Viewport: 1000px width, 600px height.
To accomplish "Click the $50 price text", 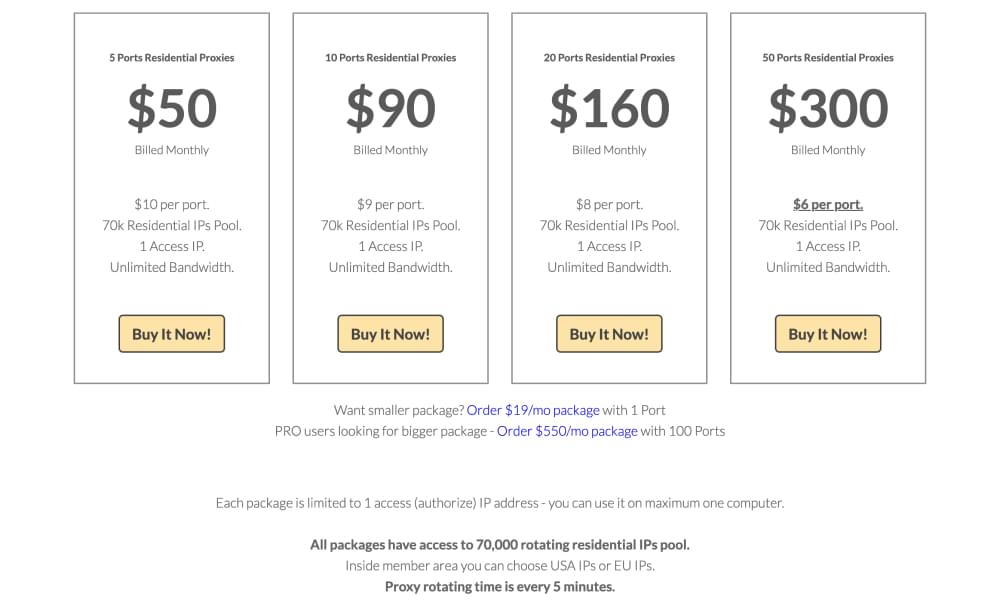I will point(171,106).
